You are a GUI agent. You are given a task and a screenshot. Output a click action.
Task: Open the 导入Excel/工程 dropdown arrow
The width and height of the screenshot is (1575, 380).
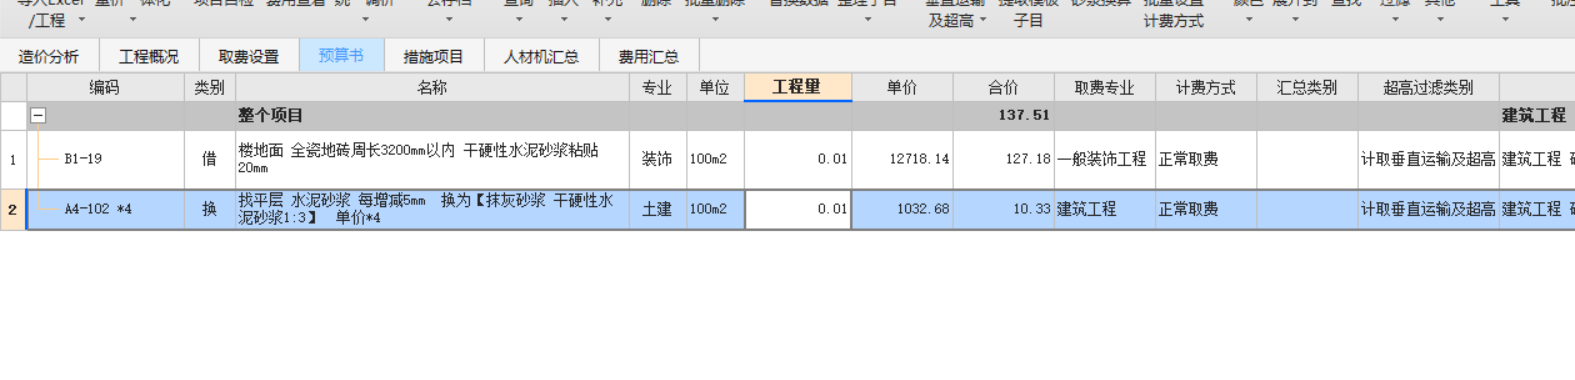pyautogui.click(x=82, y=20)
